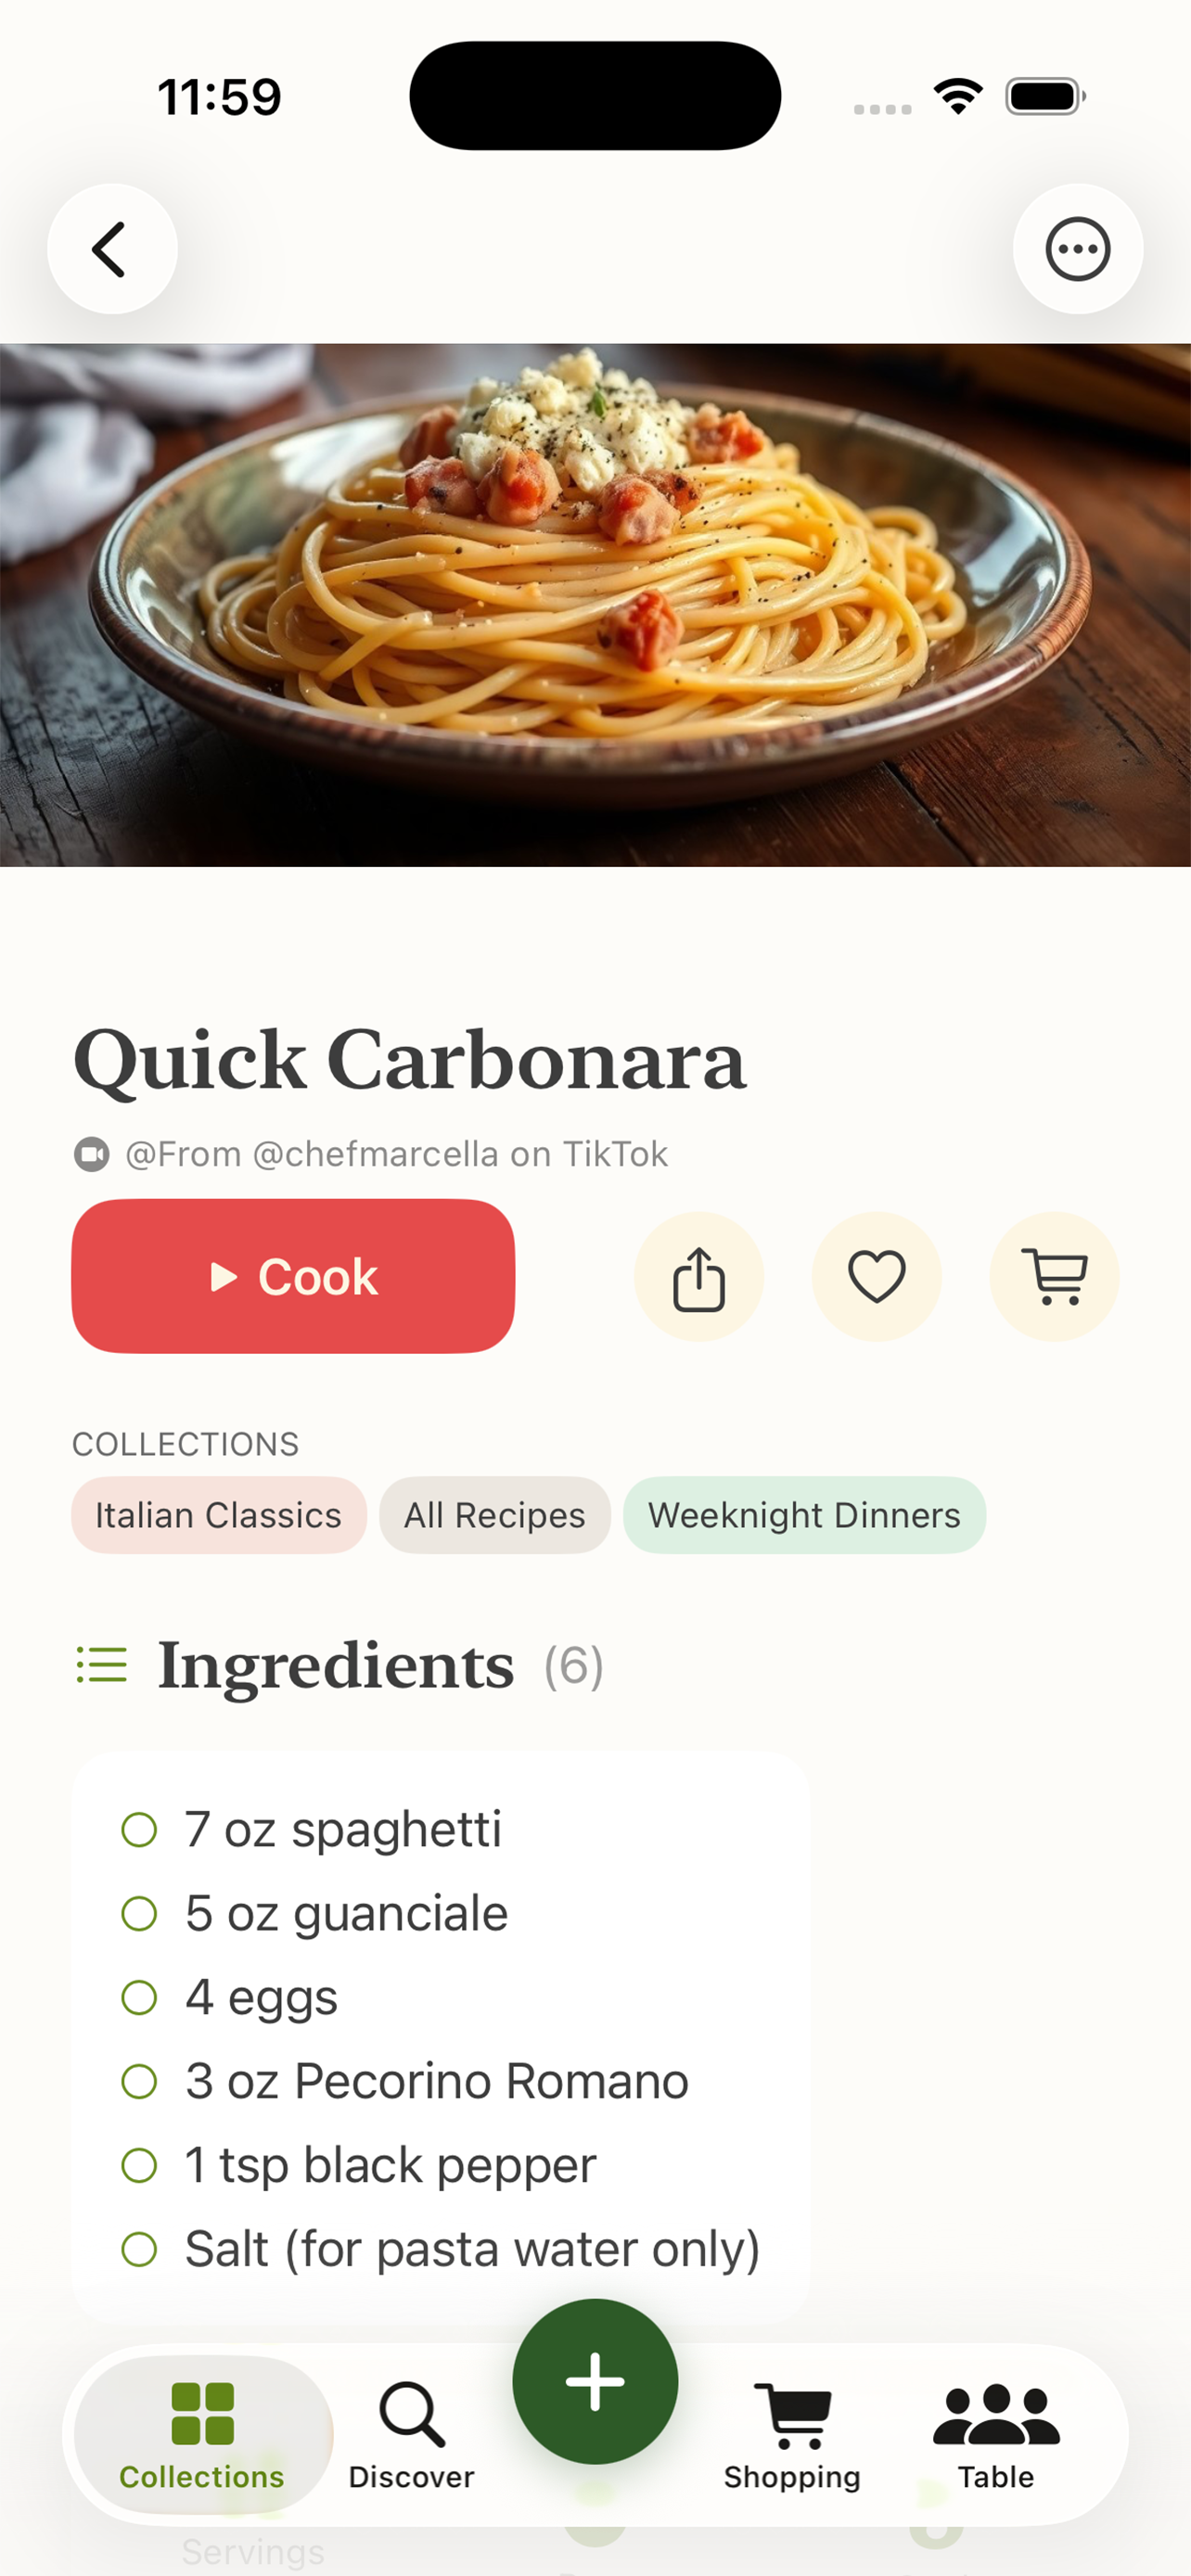Check off 5 oz guanciale
The height and width of the screenshot is (2576, 1191).
pos(139,1914)
